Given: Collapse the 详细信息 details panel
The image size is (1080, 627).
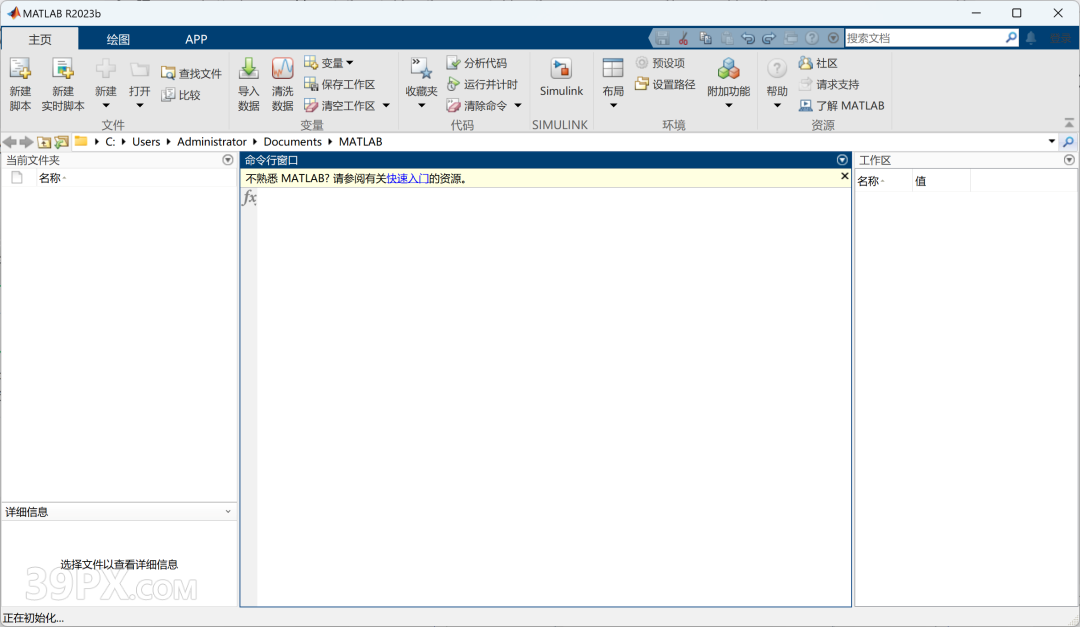Looking at the screenshot, I should pyautogui.click(x=228, y=512).
